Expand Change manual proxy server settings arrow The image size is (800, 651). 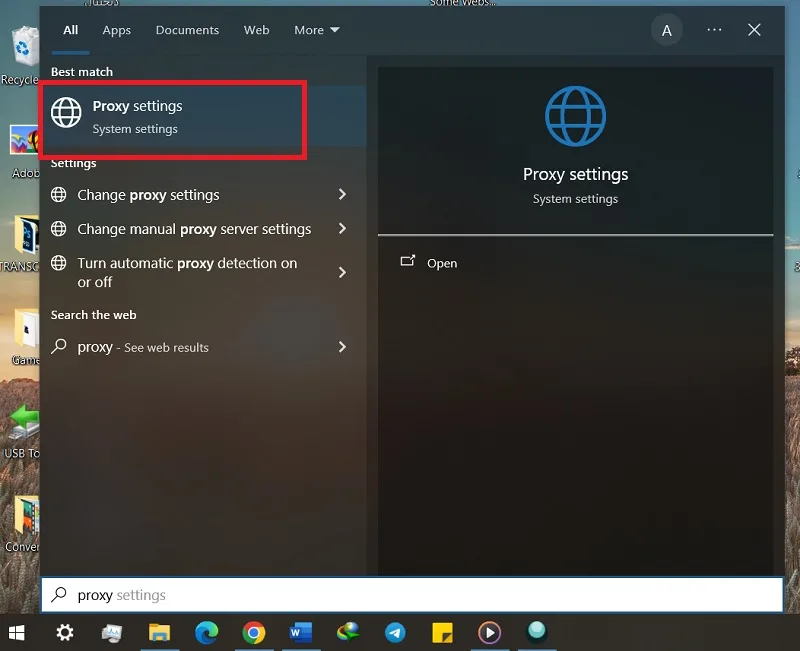pyautogui.click(x=342, y=229)
